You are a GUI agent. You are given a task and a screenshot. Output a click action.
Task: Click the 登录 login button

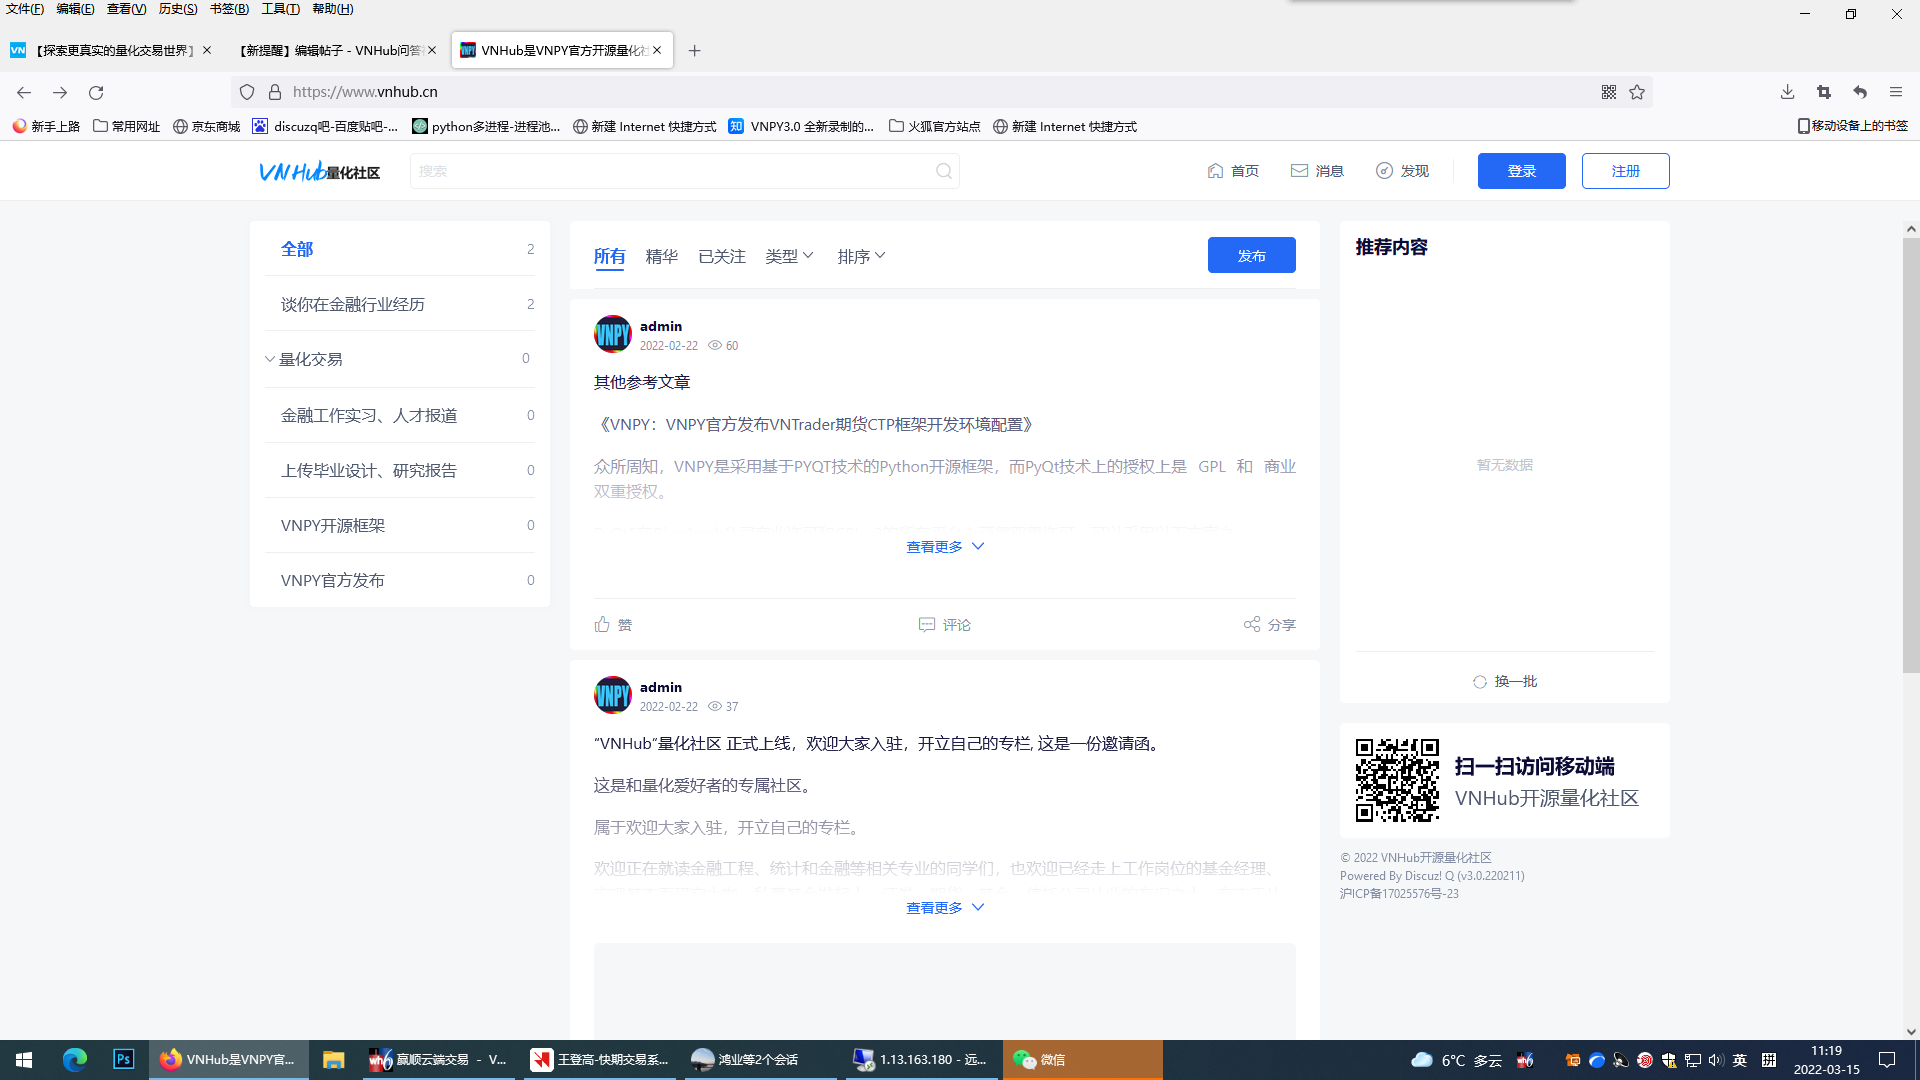tap(1521, 171)
